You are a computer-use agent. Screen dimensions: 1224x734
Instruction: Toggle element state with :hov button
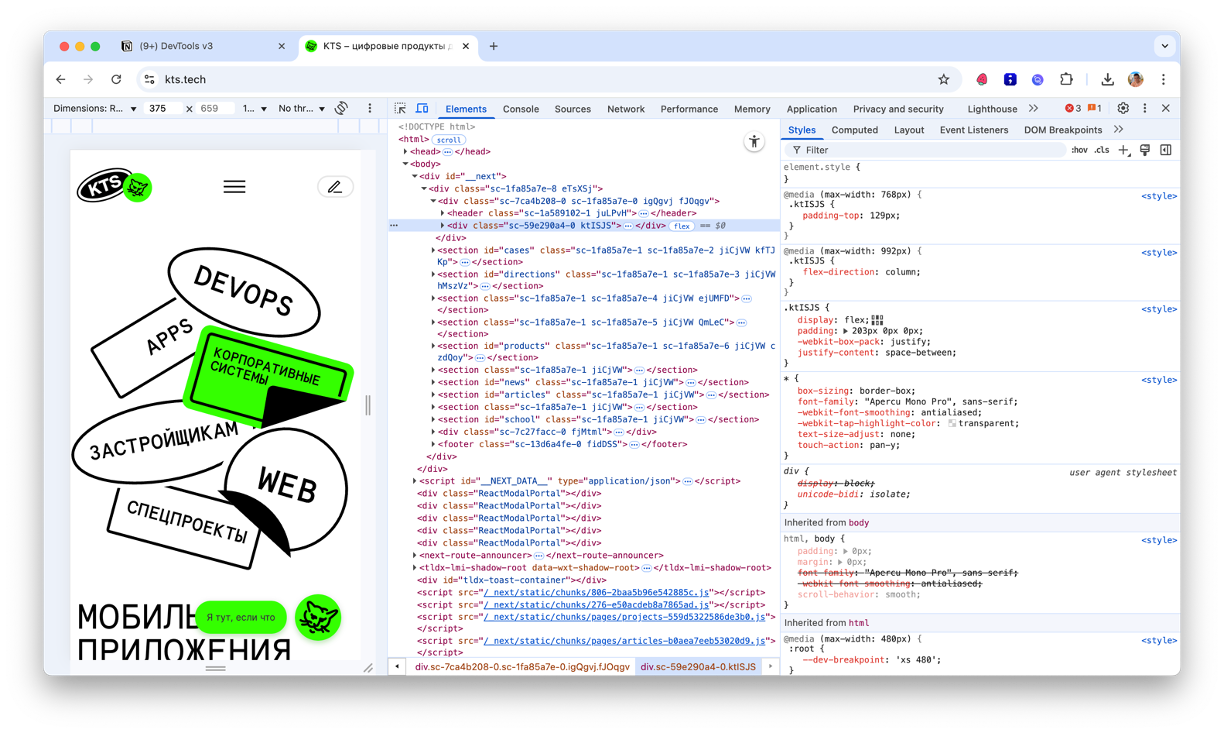click(1078, 149)
